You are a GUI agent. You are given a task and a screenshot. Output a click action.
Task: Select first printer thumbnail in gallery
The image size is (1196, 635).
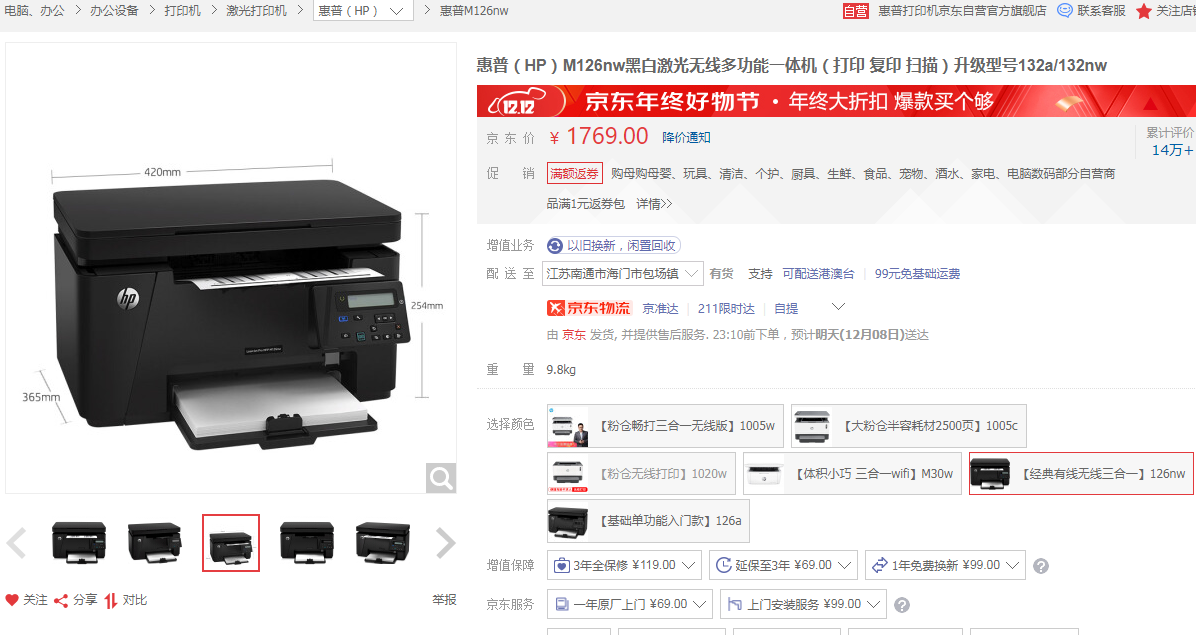(79, 543)
